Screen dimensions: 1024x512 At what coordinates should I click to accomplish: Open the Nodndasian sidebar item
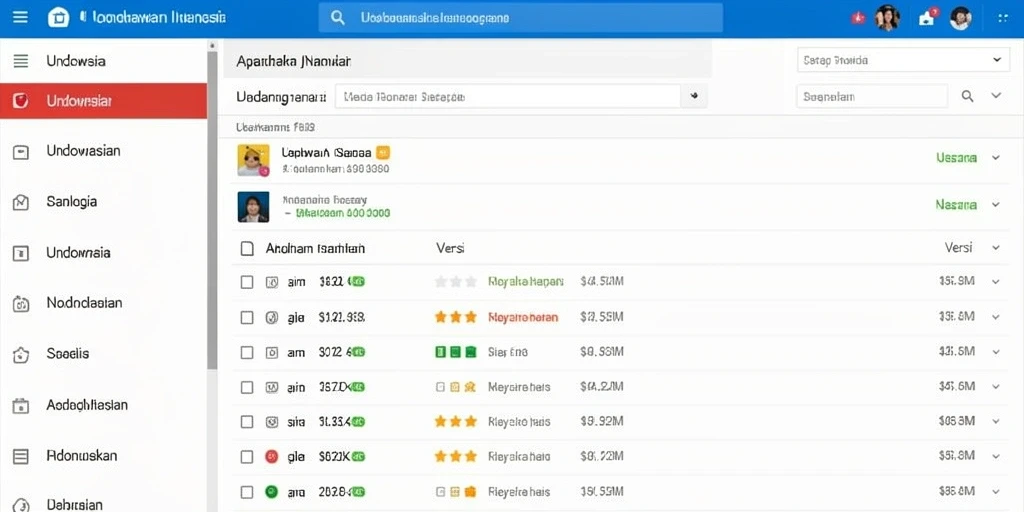pos(103,303)
